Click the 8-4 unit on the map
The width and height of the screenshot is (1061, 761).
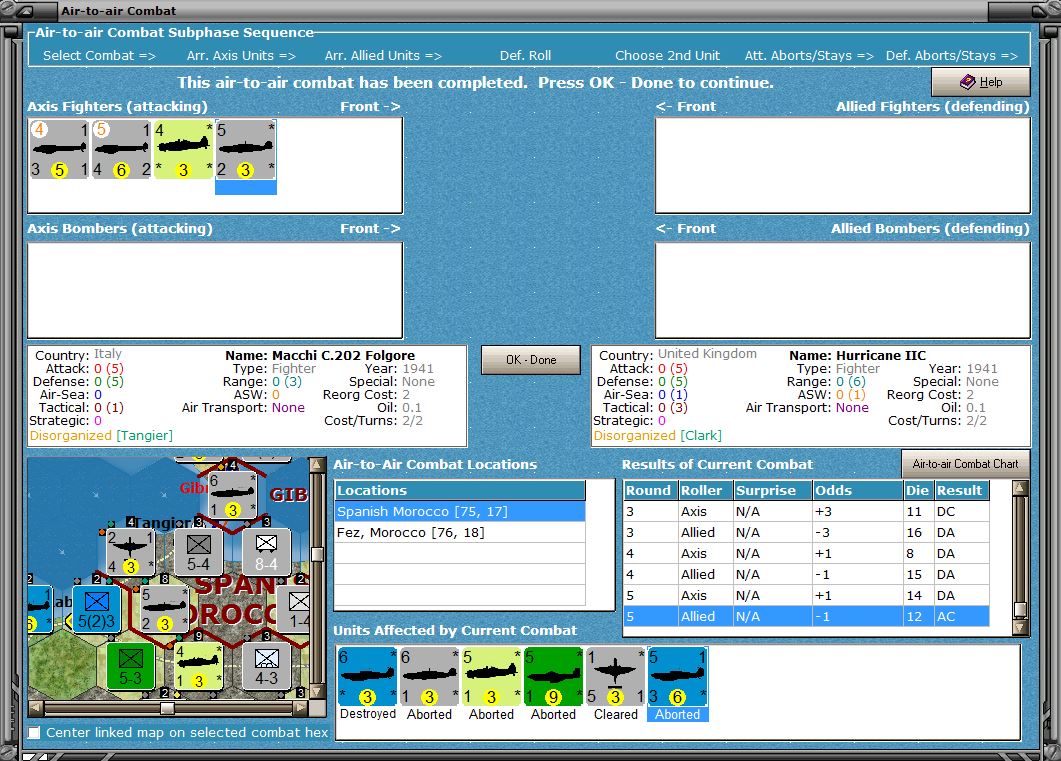266,552
